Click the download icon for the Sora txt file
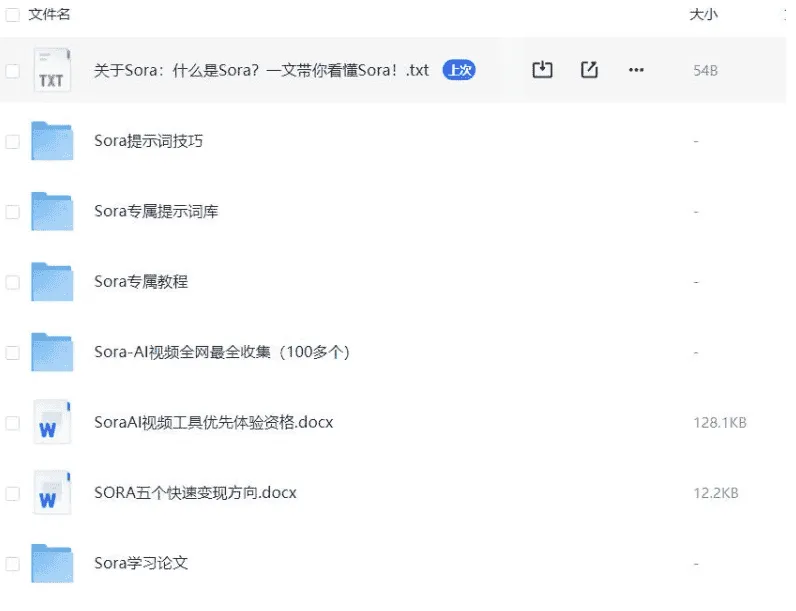796x611 pixels. tap(542, 70)
